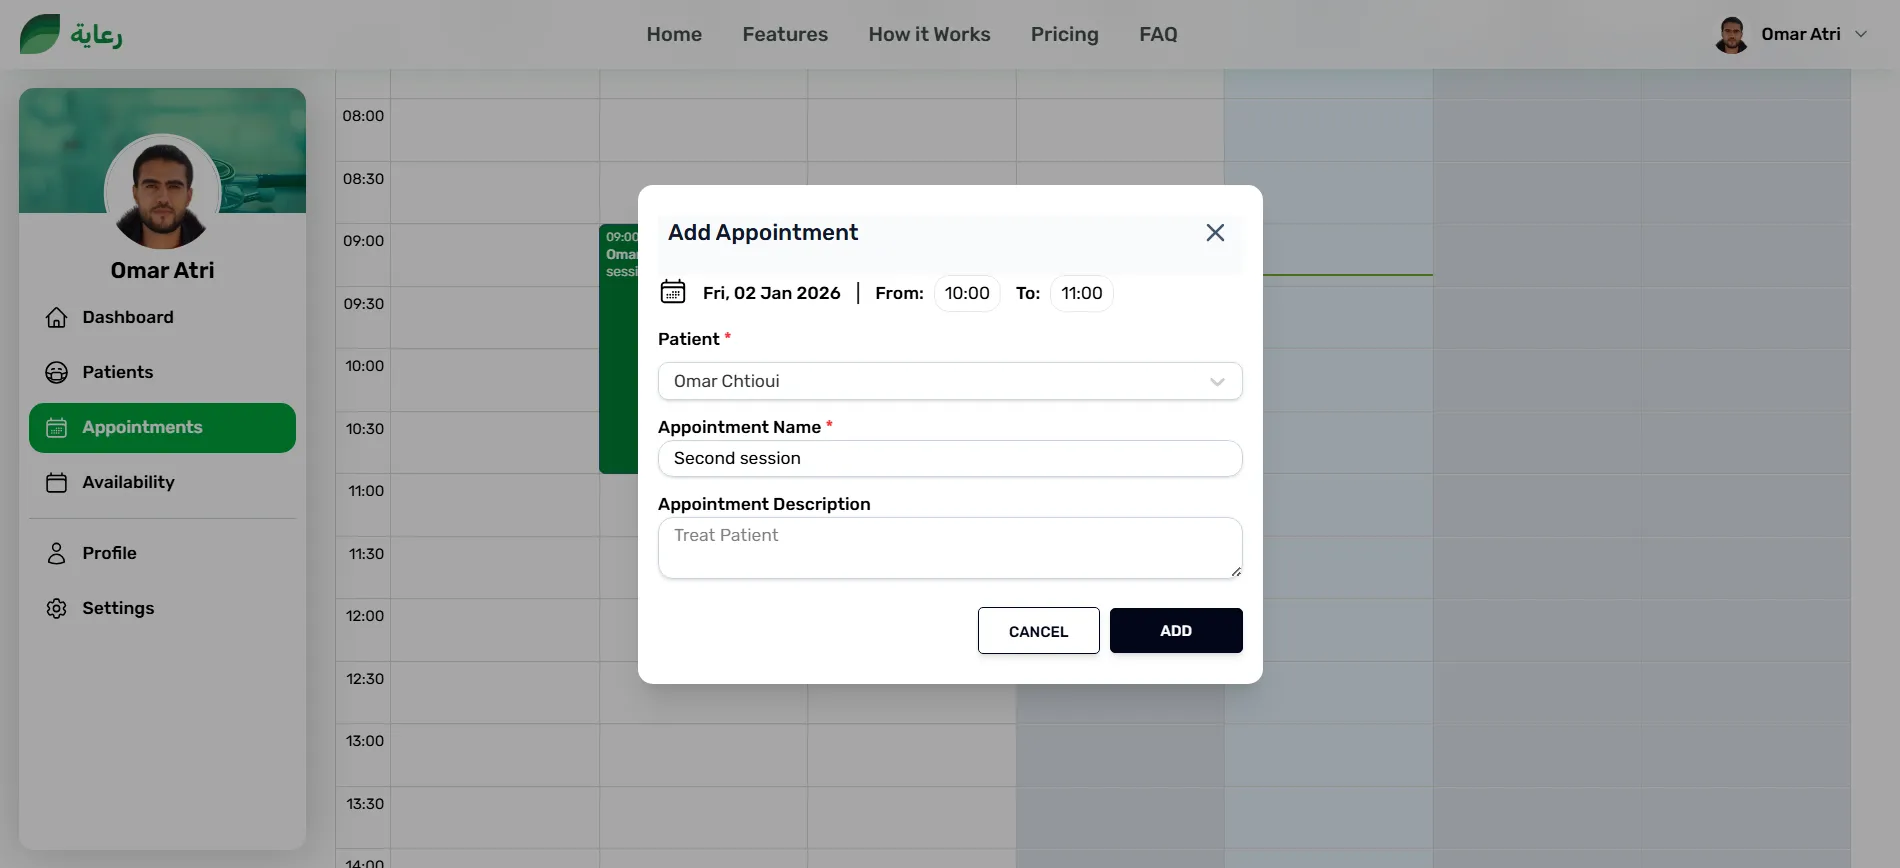
Task: Click the 08:30 time label
Action: 363,179
